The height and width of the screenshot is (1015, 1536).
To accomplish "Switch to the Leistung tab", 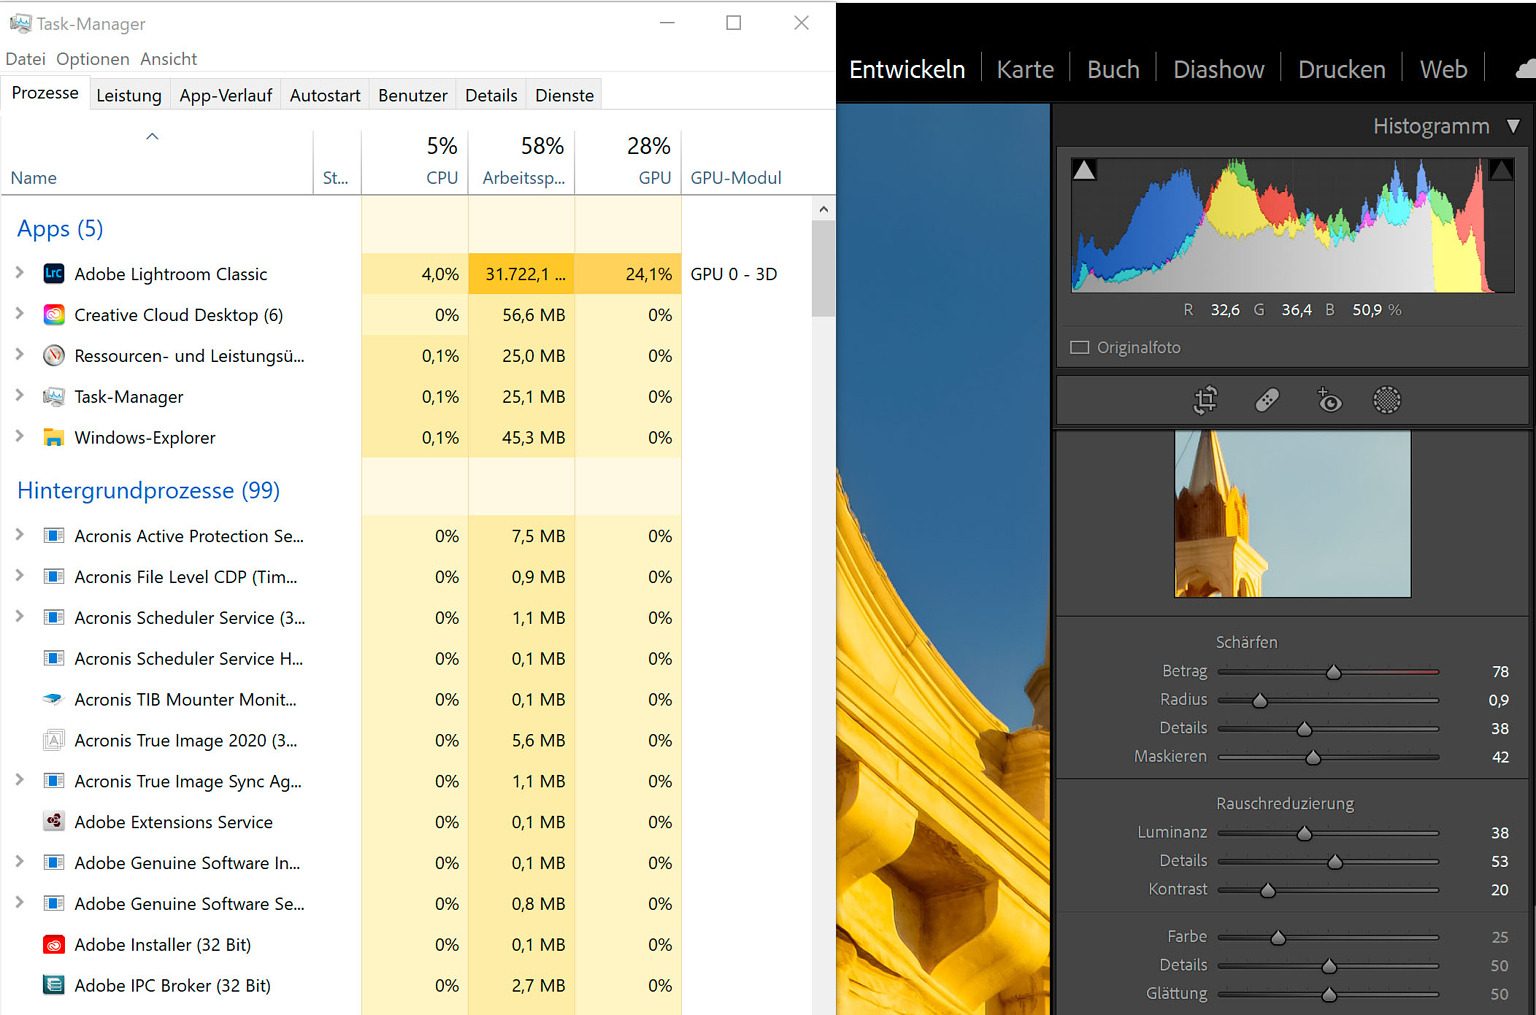I will [128, 95].
